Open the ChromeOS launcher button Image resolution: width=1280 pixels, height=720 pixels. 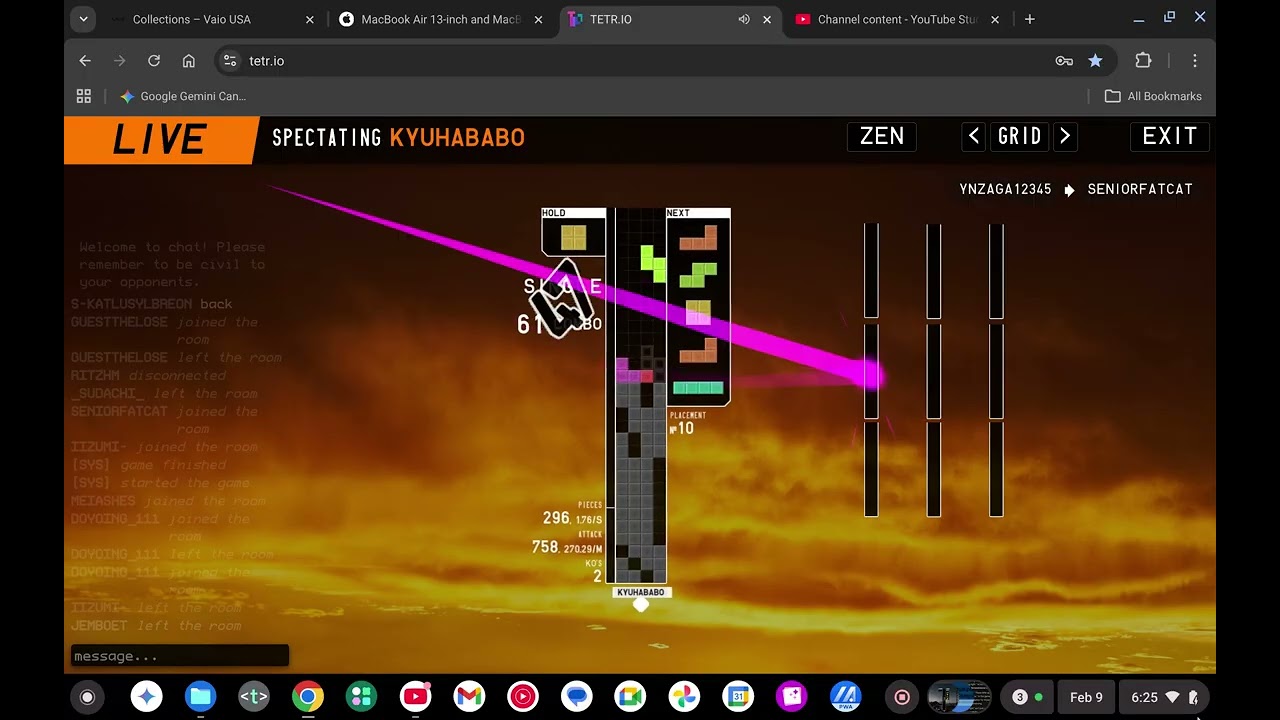87,697
